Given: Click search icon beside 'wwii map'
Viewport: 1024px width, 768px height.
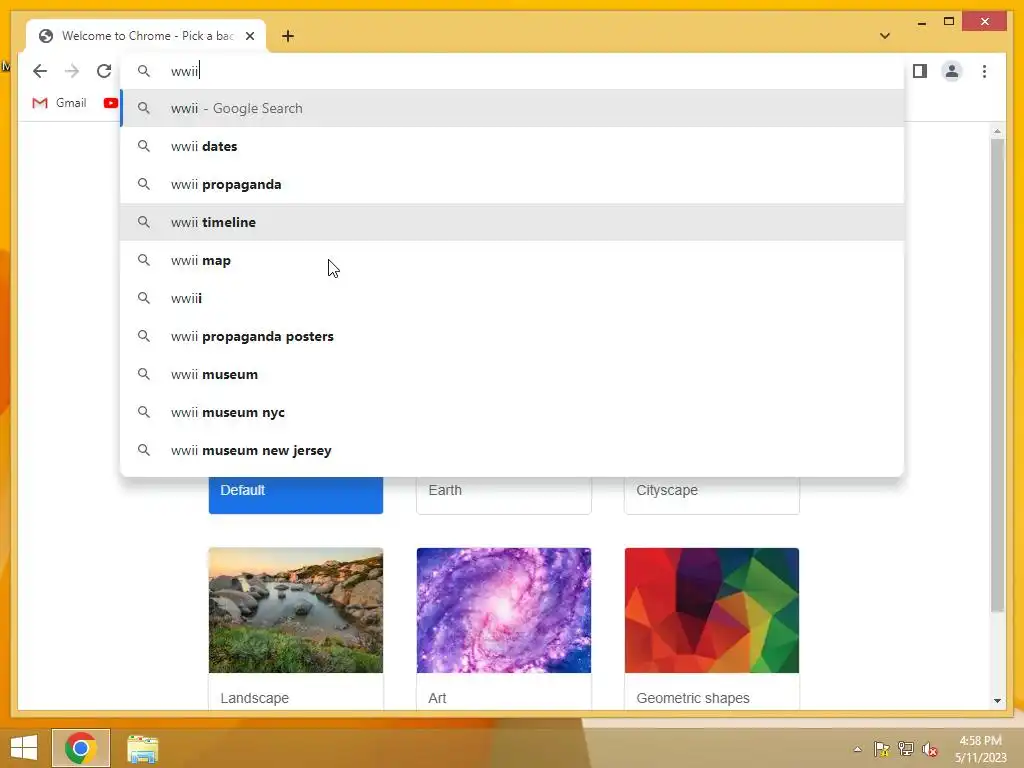Looking at the screenshot, I should click(144, 260).
